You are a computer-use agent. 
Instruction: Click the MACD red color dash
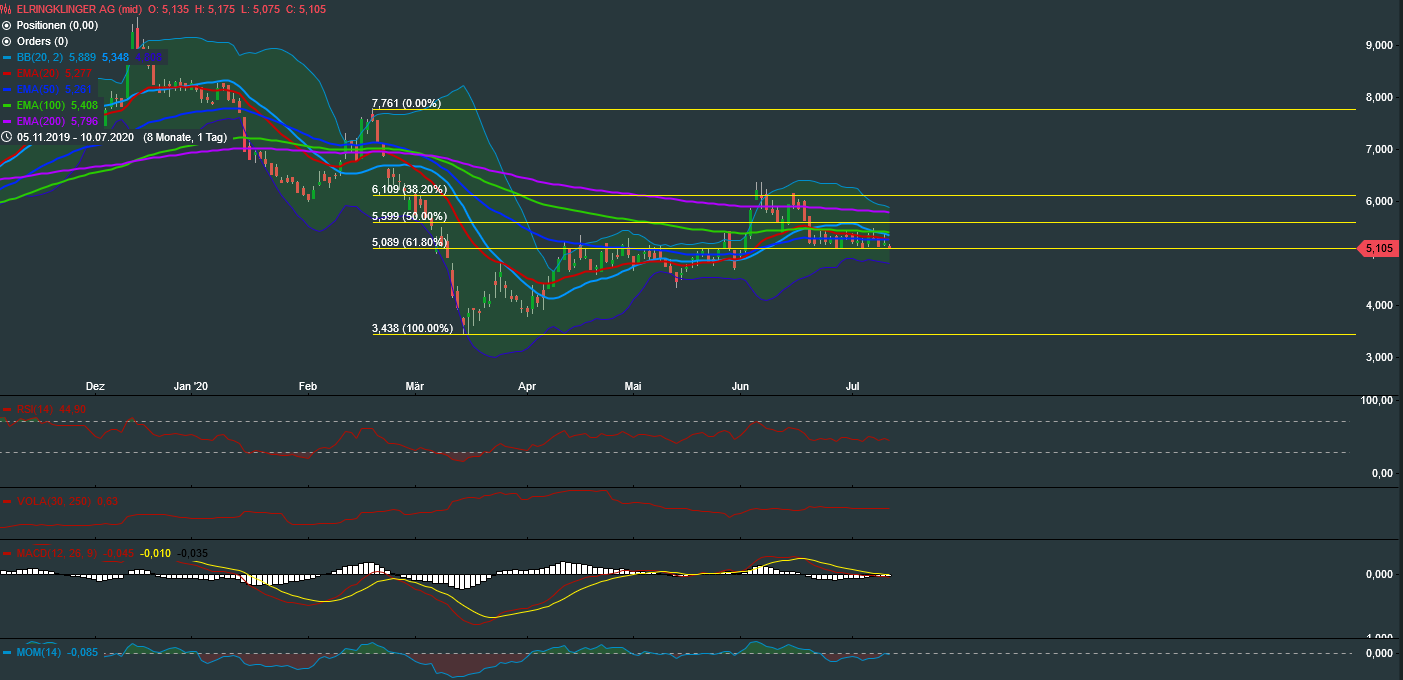[7, 553]
